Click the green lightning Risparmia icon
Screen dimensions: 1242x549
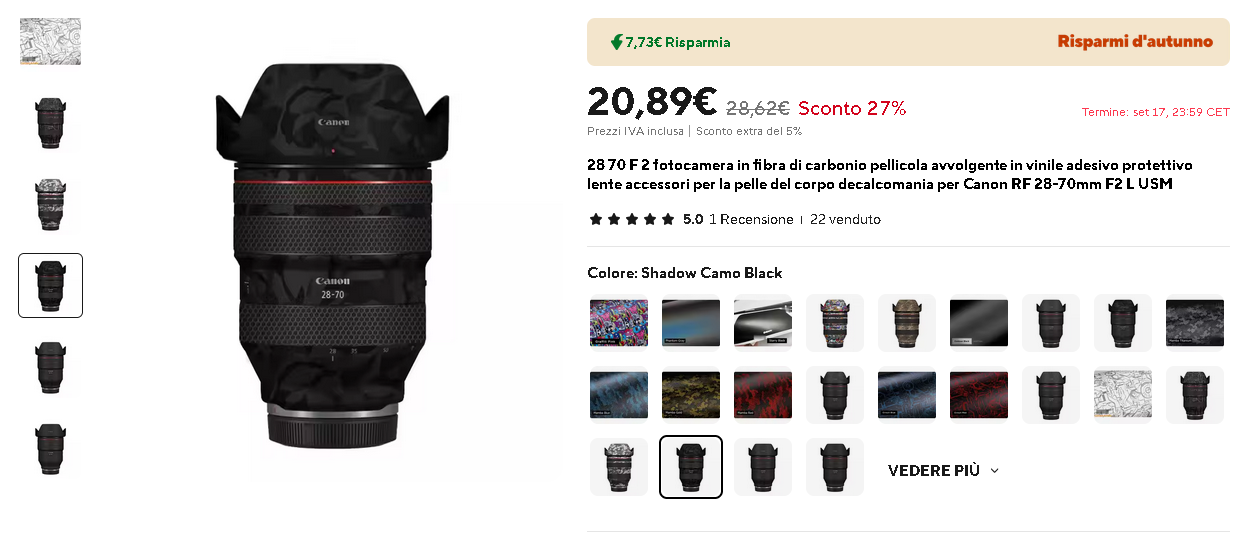[x=617, y=42]
